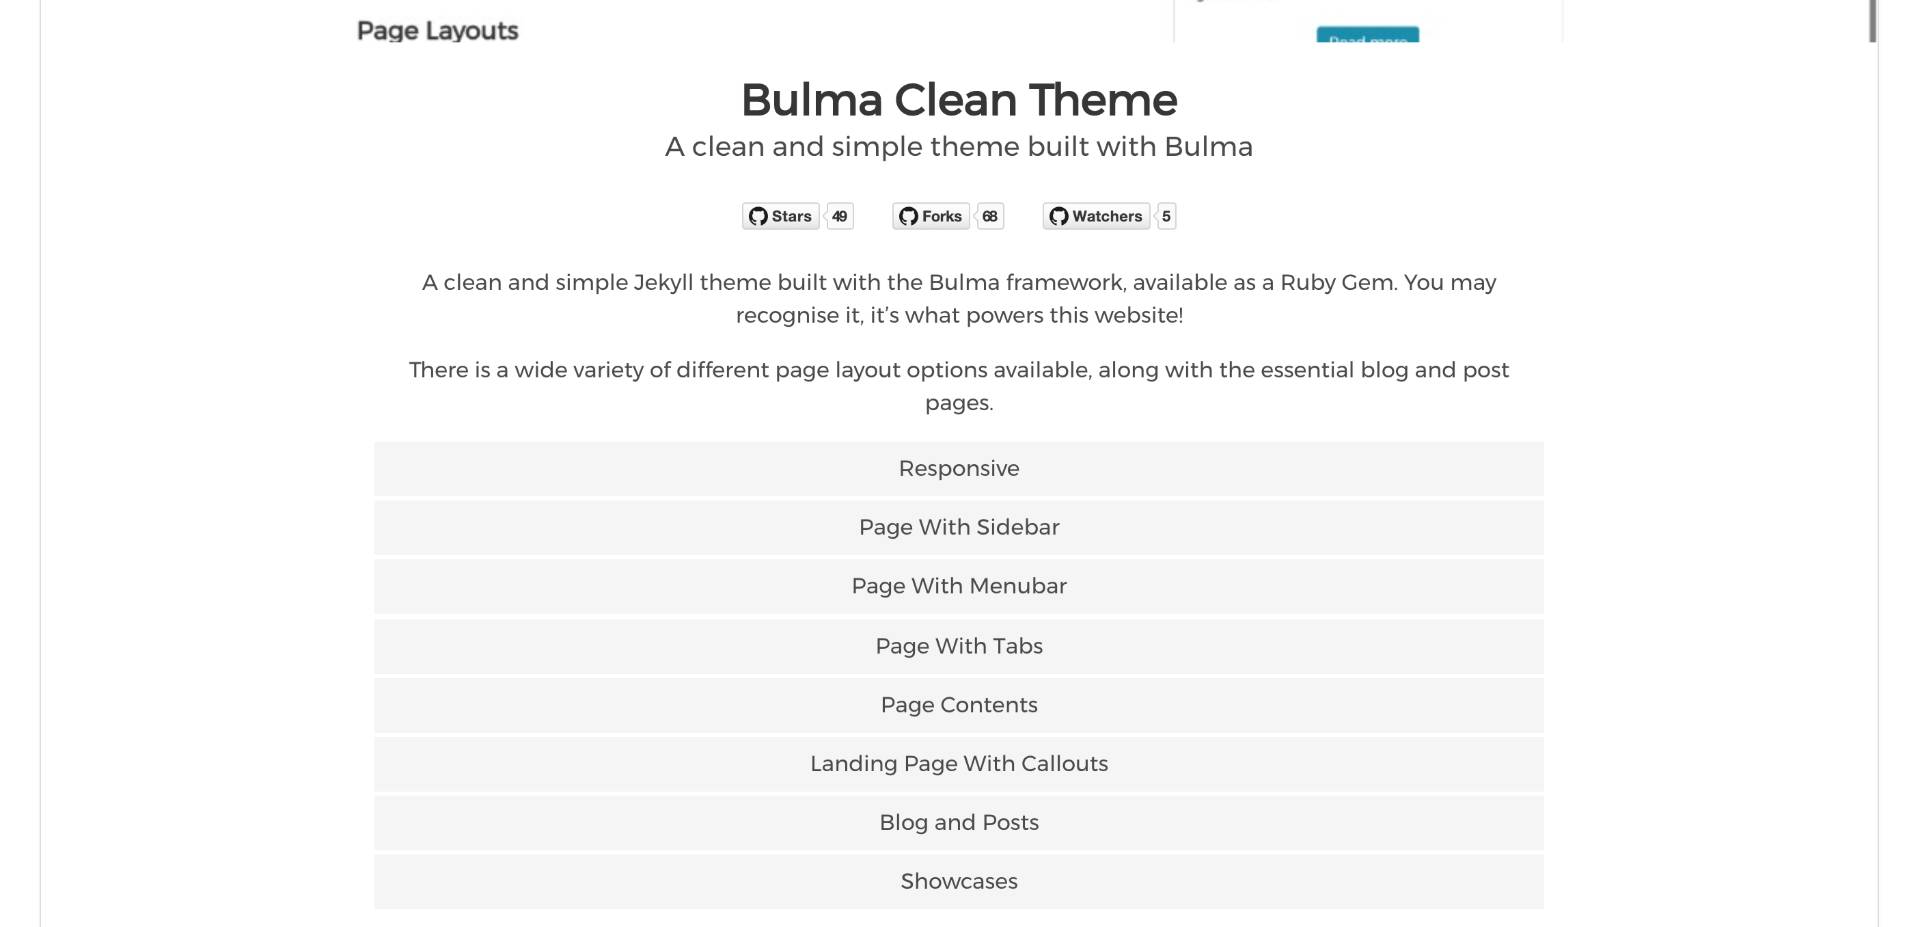Viewport: 1920px width, 927px height.
Task: Select Page With Tabs row
Action: click(959, 646)
